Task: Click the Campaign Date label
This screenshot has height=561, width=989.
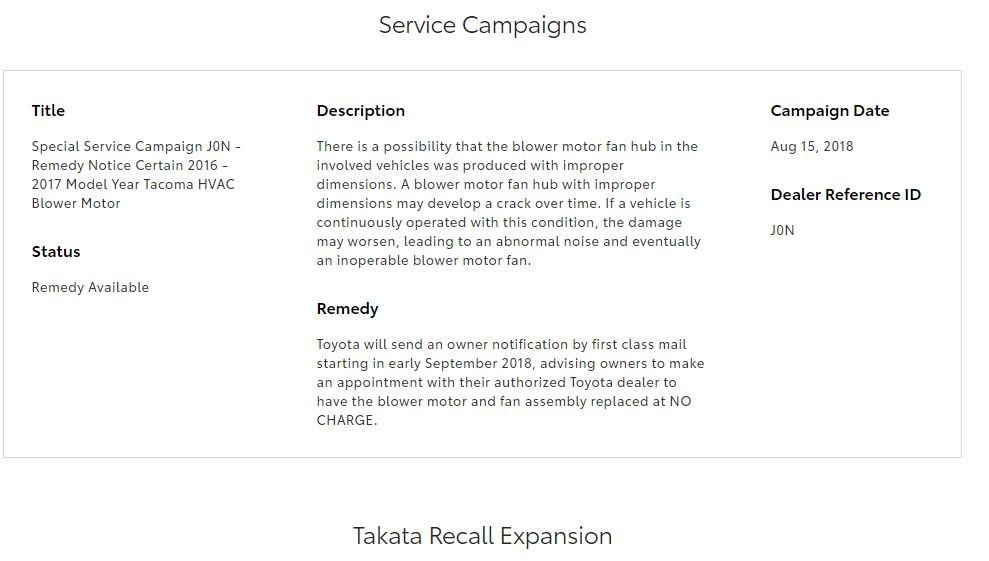Action: pos(829,110)
